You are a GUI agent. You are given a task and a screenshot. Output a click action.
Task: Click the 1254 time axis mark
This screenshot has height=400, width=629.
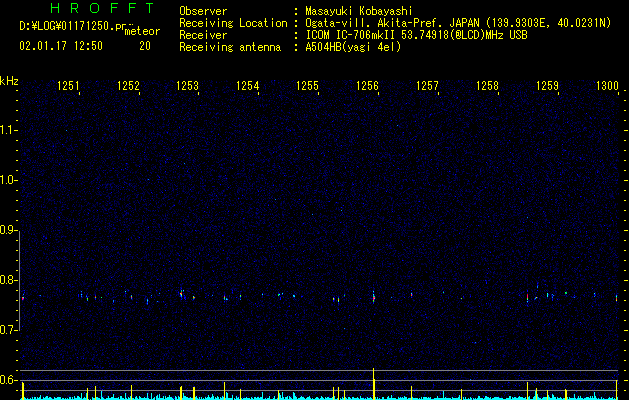pyautogui.click(x=248, y=86)
